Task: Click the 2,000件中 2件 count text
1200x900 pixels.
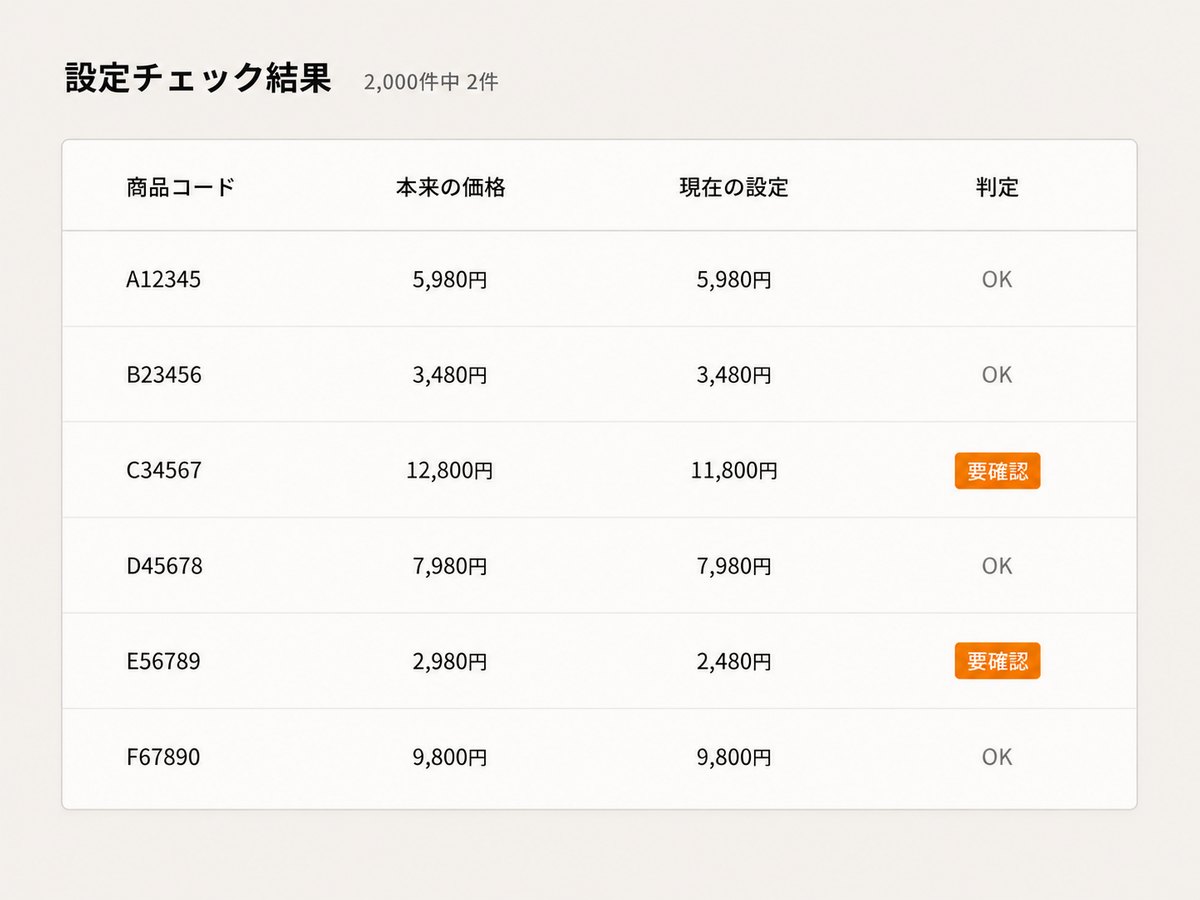Action: tap(431, 82)
